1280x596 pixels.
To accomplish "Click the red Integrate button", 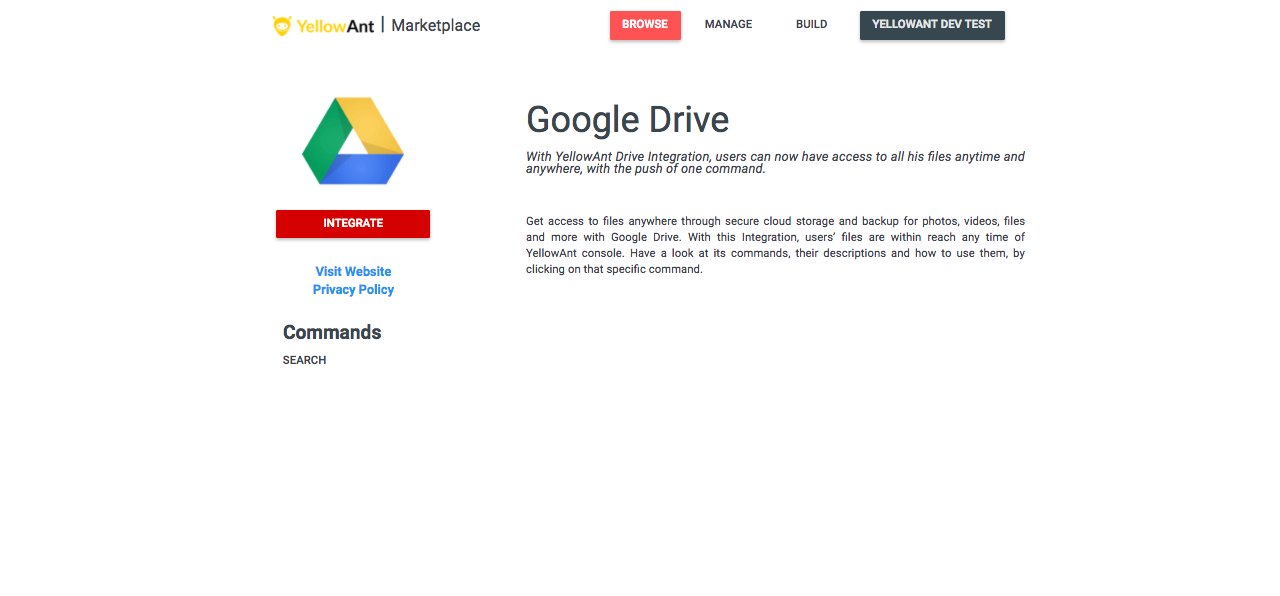I will coord(353,224).
